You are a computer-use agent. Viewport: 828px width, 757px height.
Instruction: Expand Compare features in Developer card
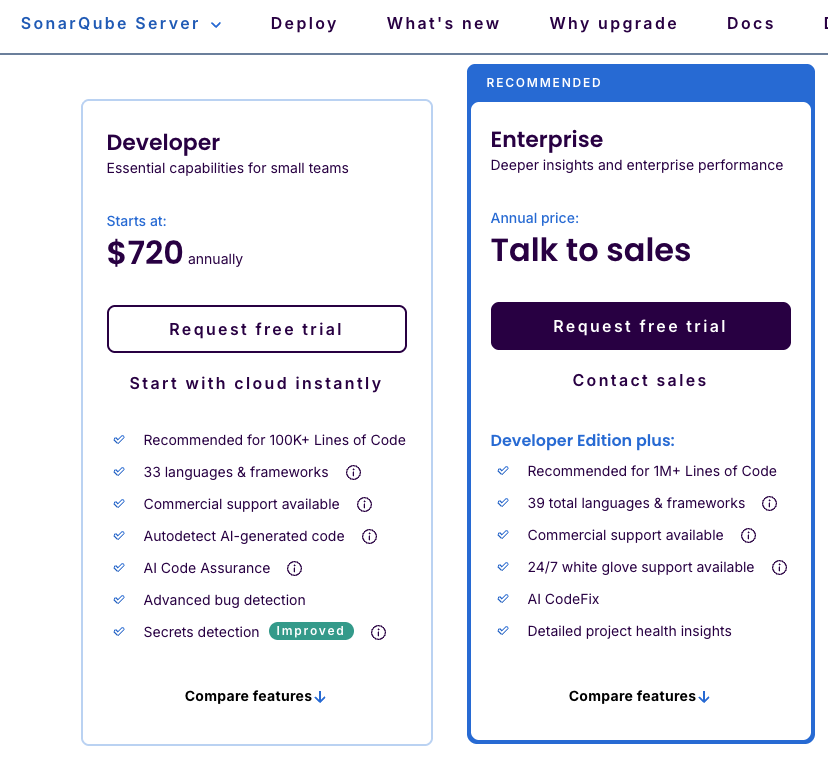click(255, 696)
